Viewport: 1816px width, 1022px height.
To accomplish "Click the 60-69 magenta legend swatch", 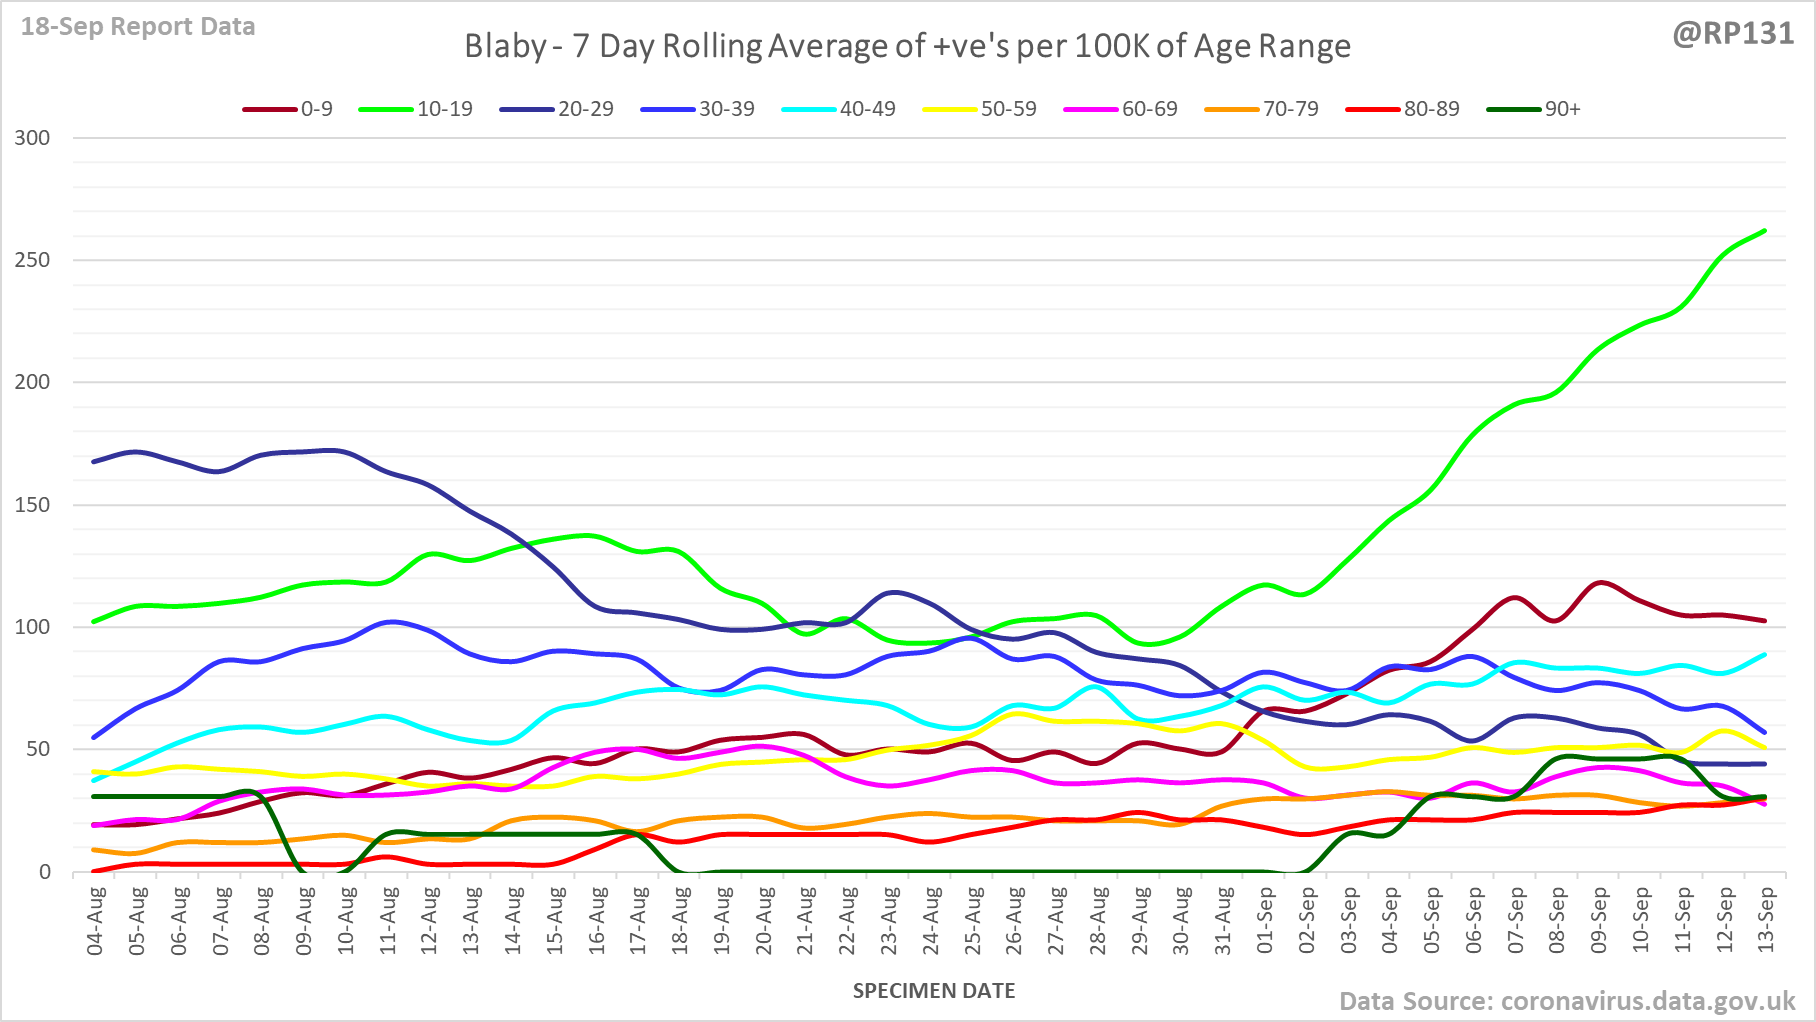I will 1091,109.
